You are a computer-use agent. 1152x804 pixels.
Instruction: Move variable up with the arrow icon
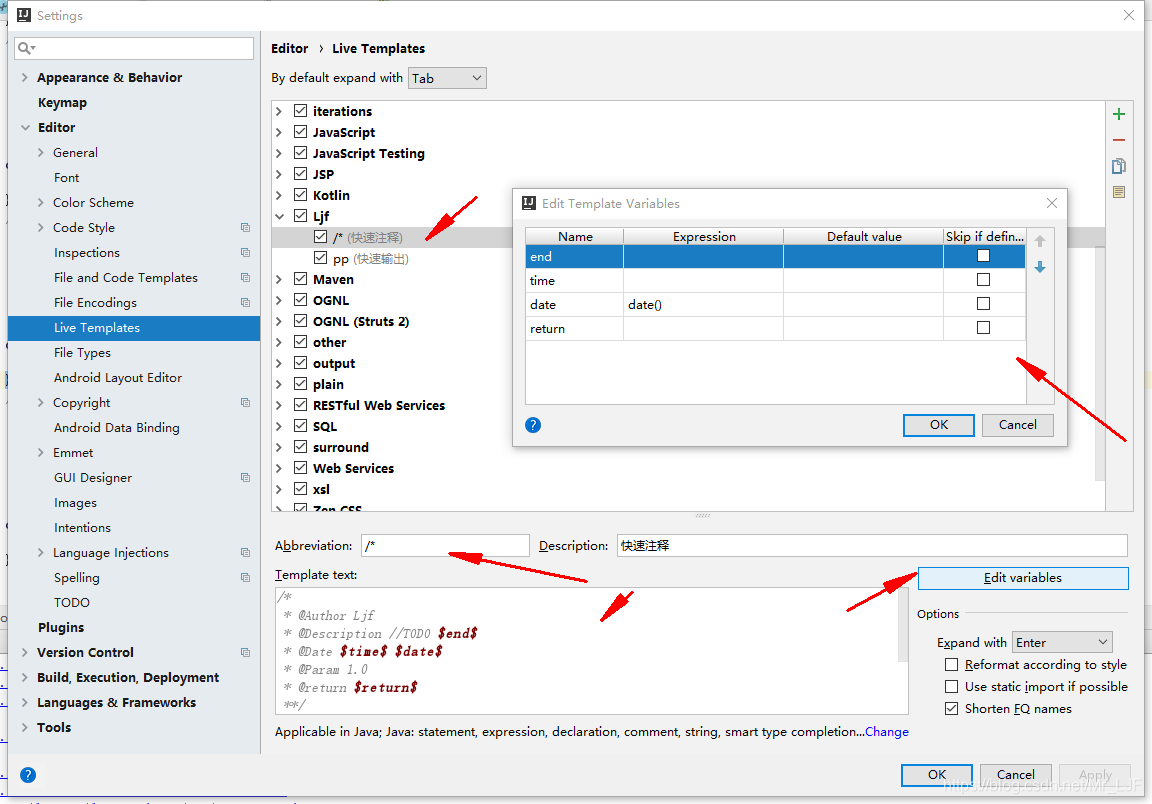(1040, 241)
